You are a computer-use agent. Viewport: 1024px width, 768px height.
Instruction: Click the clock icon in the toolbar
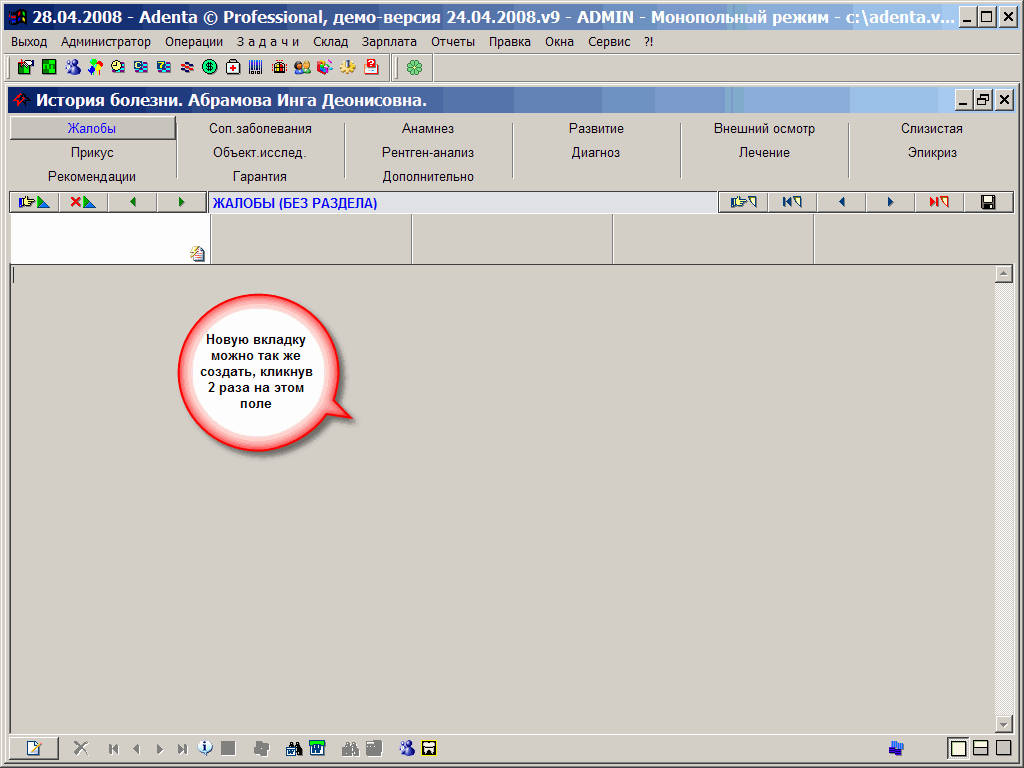tap(118, 67)
